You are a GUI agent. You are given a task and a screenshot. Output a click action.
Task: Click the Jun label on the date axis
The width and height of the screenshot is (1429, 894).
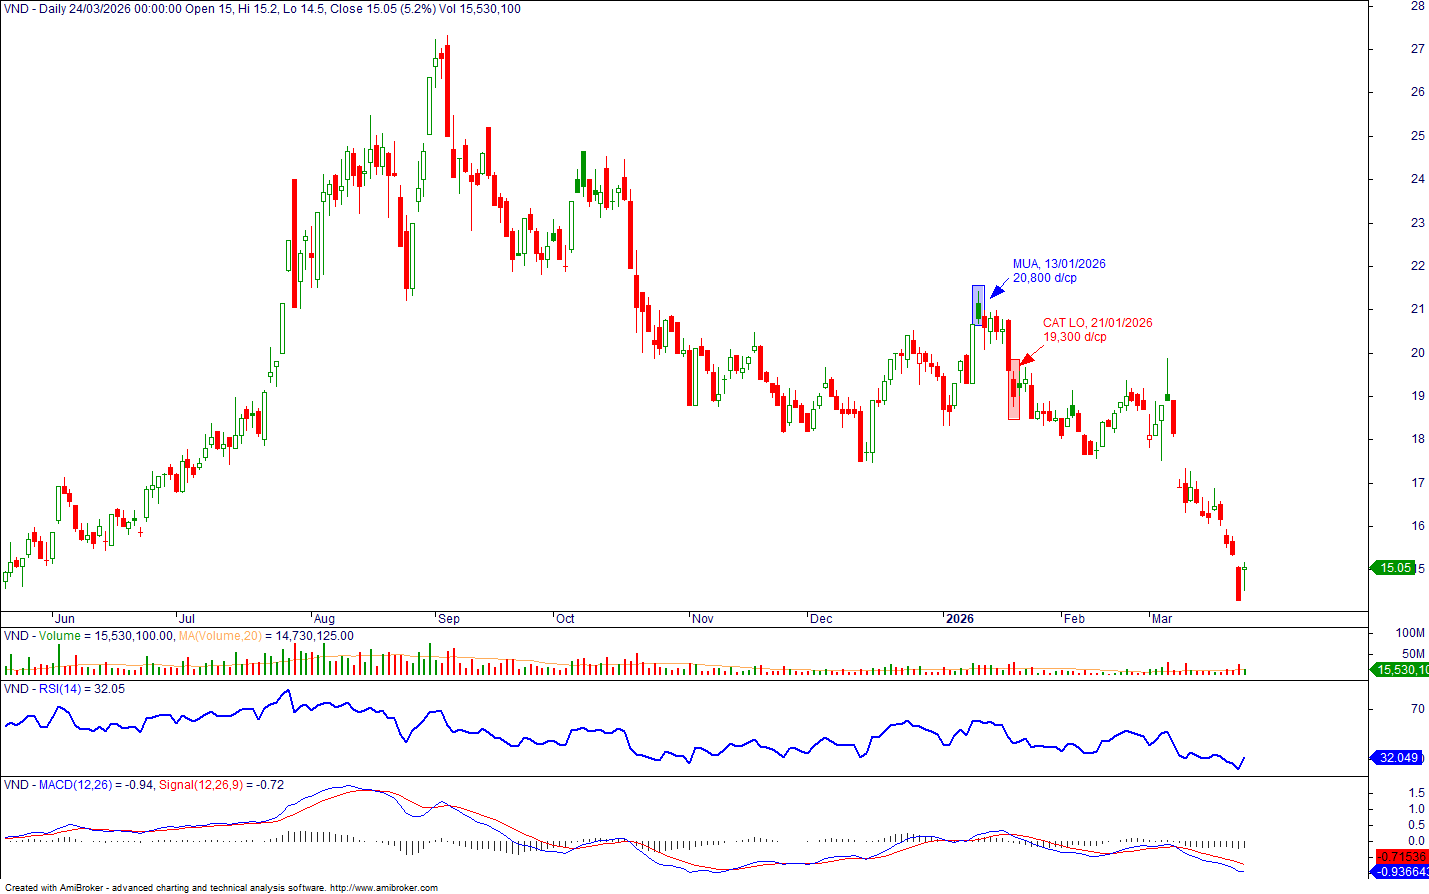(x=64, y=619)
